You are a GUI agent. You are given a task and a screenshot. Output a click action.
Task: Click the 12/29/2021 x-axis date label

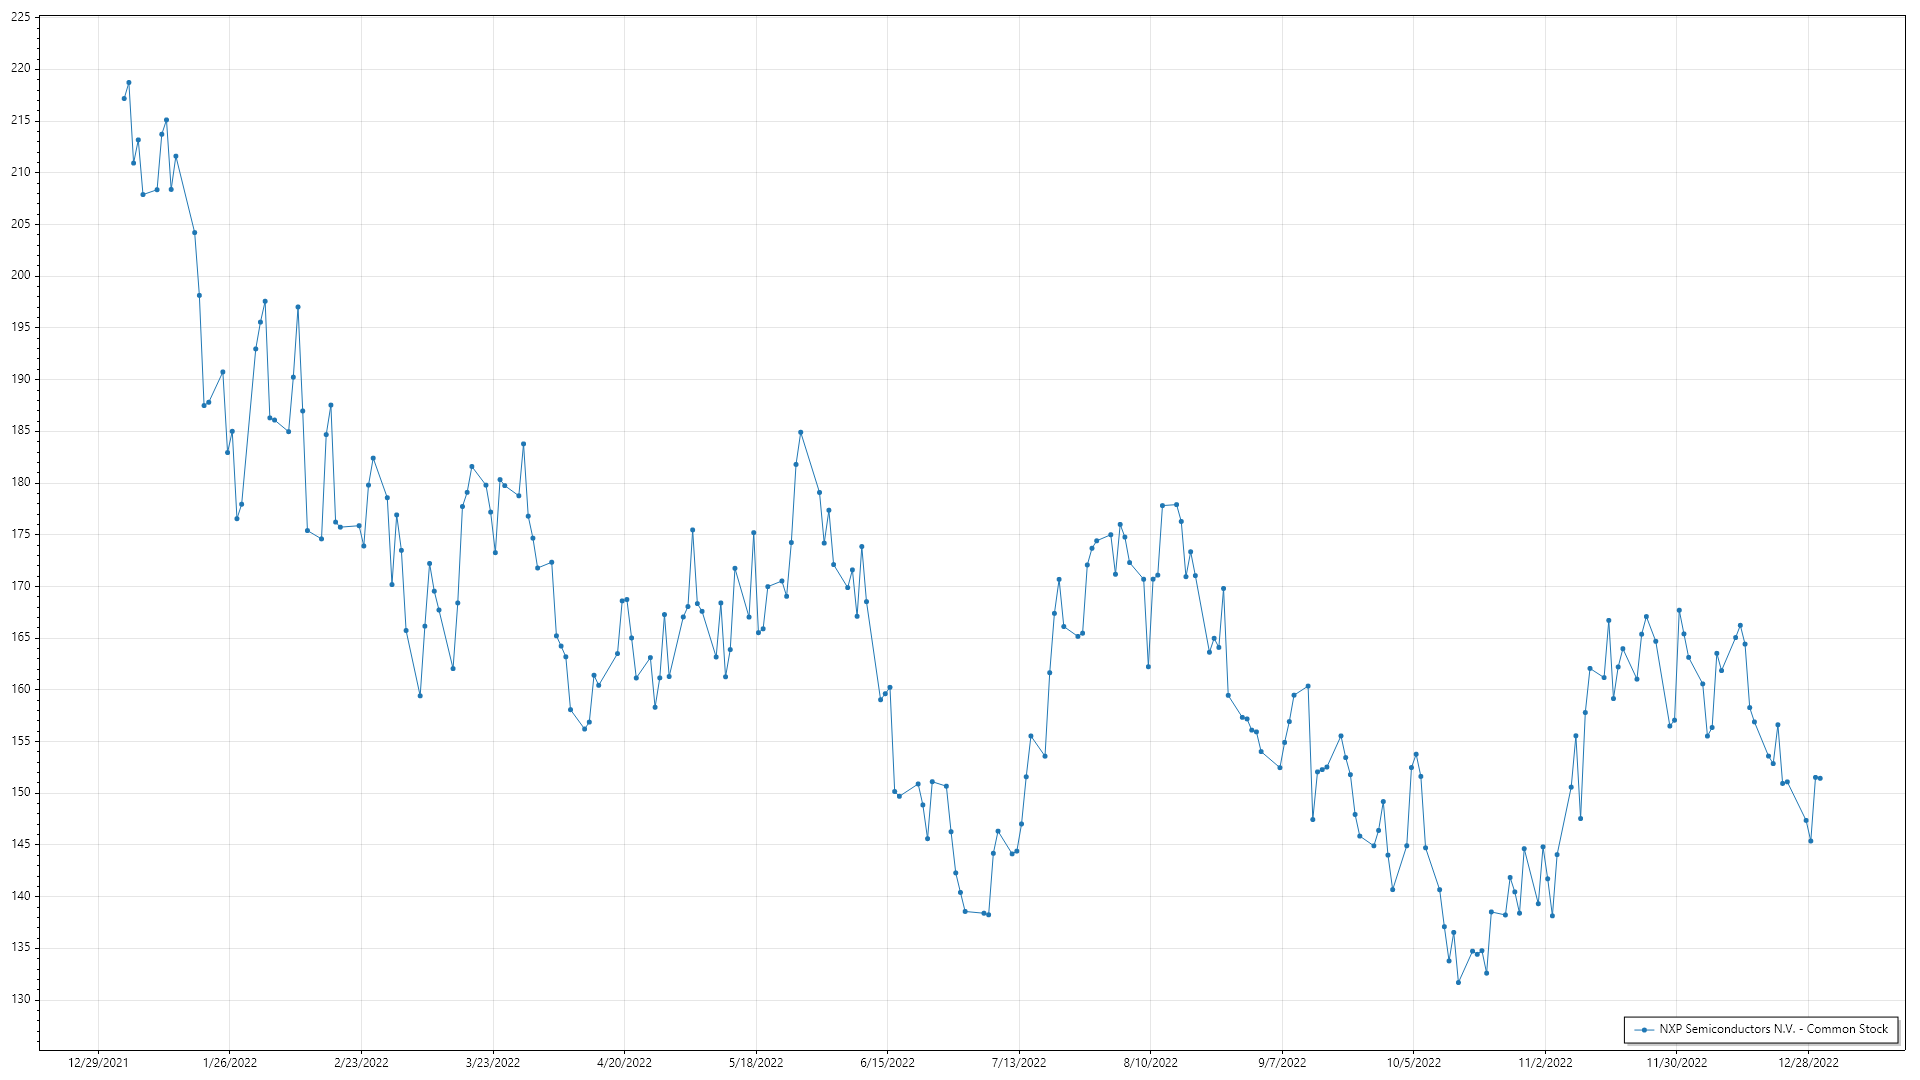98,1062
